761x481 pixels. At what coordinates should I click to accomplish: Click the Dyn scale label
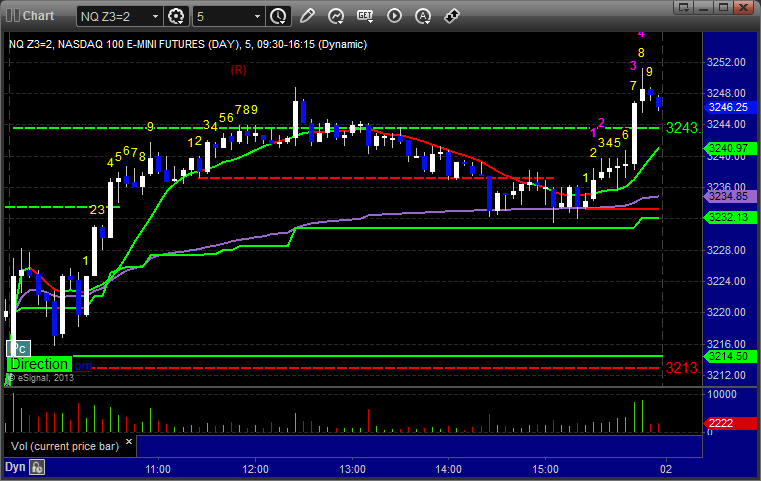[15, 467]
